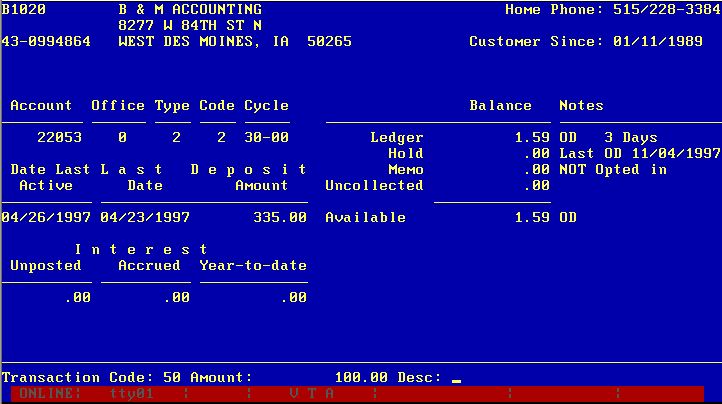Click Date Last Active value 04/26/1997

tap(46, 217)
